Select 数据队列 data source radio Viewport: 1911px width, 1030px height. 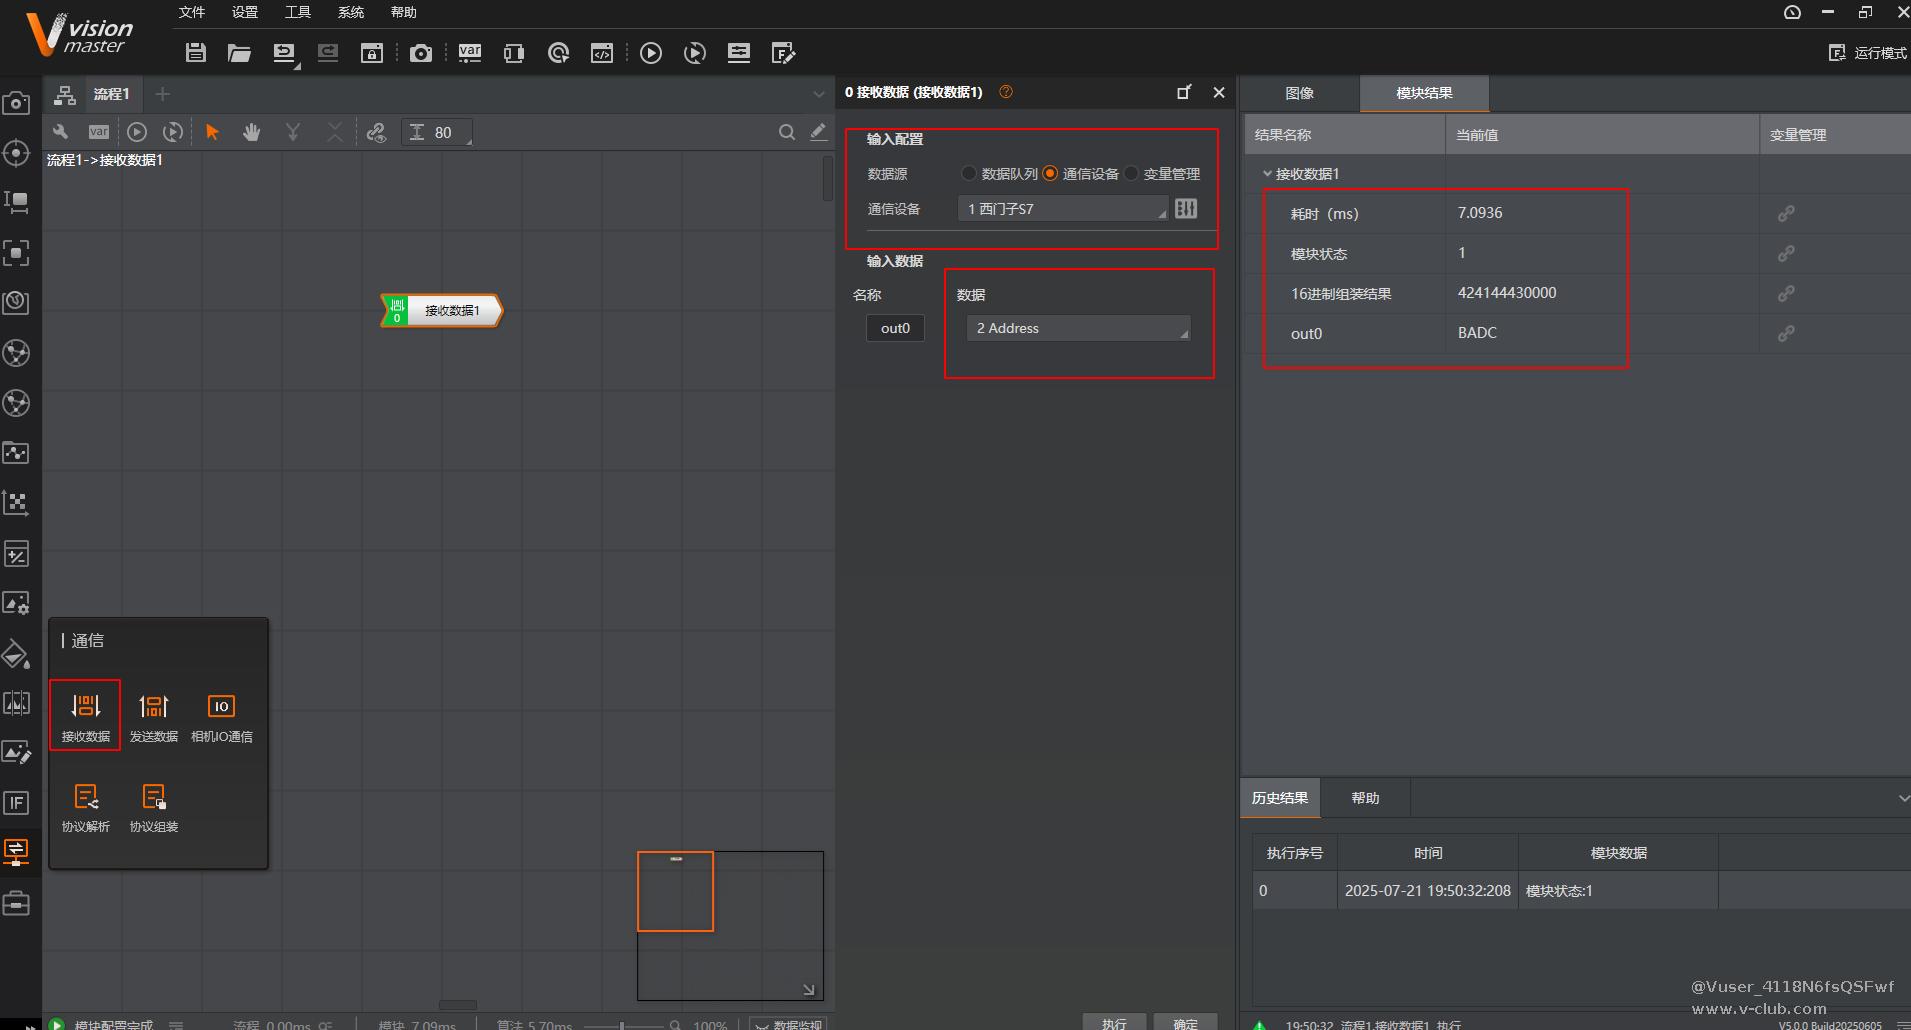click(x=968, y=173)
